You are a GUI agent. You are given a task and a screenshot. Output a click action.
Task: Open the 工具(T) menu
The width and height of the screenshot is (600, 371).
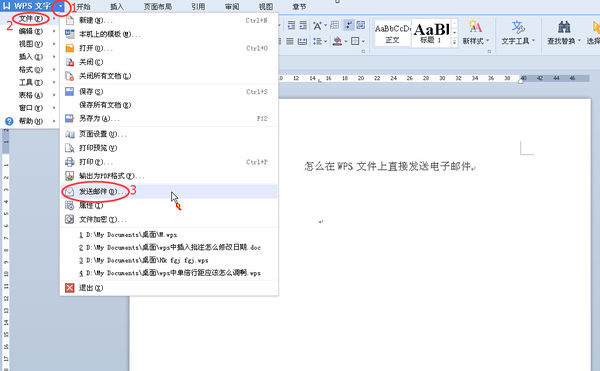pyautogui.click(x=30, y=83)
